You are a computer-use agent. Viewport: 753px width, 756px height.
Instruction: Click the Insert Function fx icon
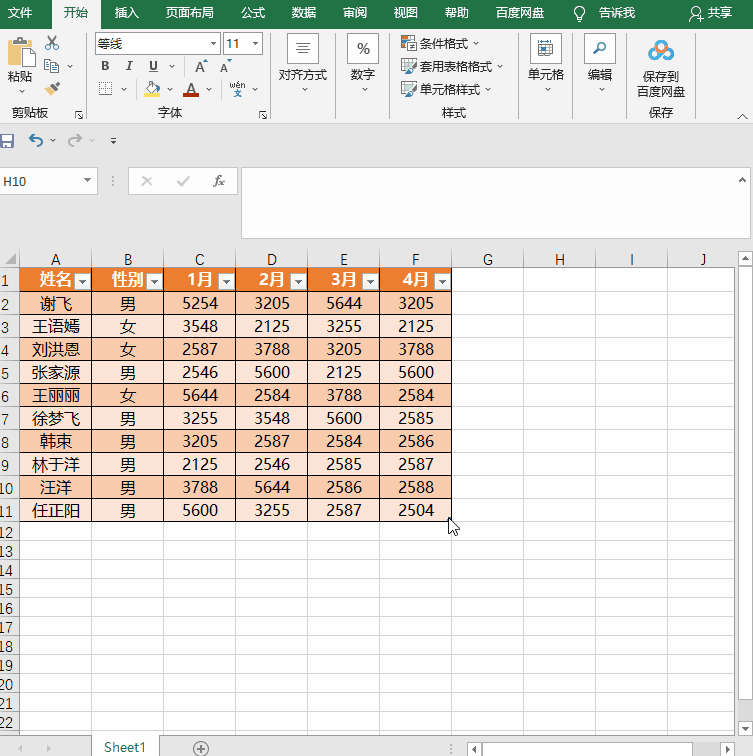pyautogui.click(x=219, y=181)
